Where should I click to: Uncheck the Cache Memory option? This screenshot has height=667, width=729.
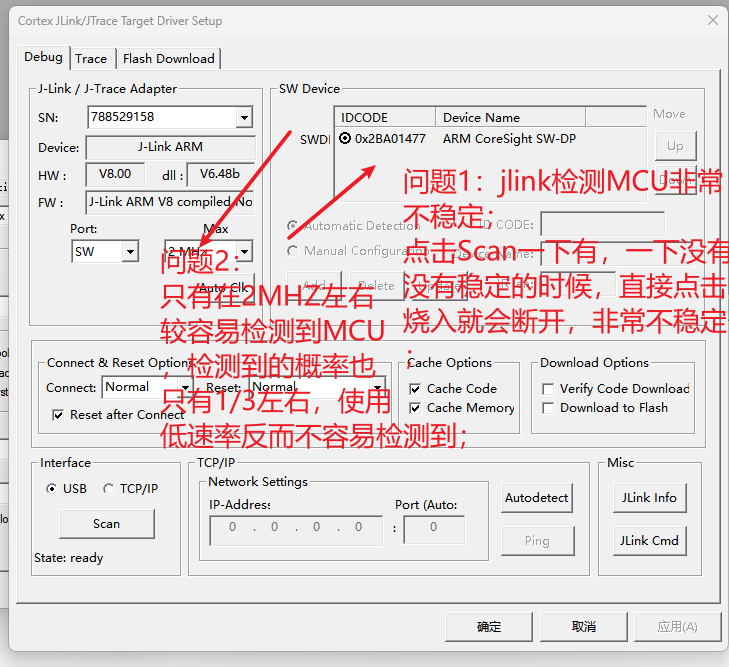416,408
